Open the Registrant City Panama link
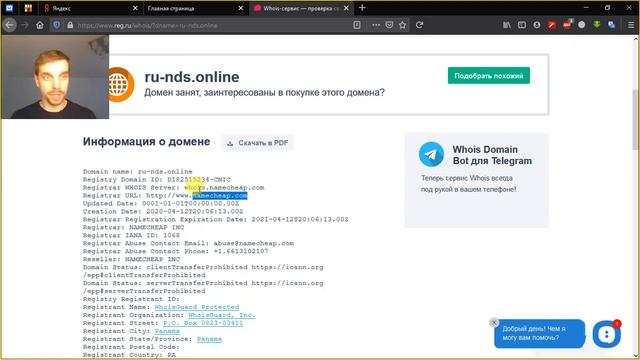 pos(167,331)
